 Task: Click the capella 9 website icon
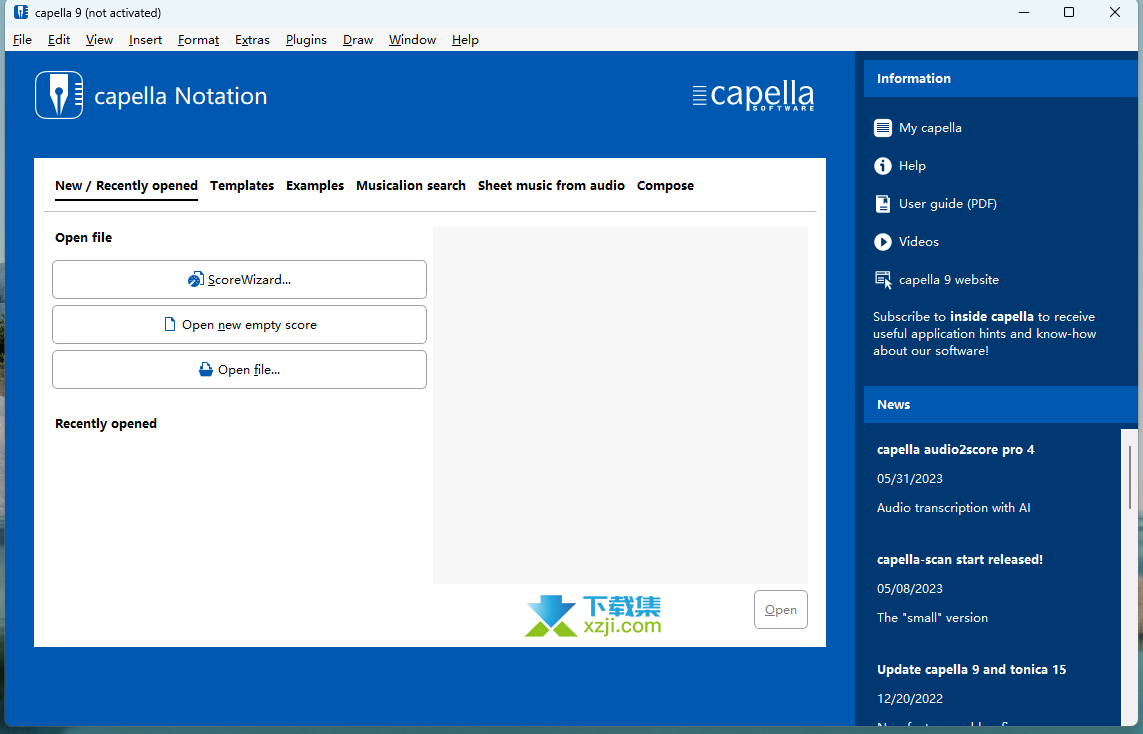883,280
